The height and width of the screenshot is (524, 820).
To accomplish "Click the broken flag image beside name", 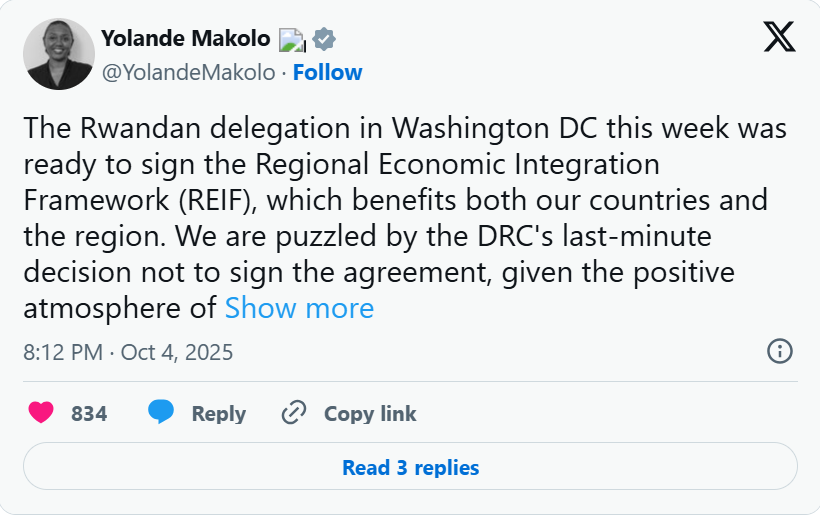I will point(291,40).
